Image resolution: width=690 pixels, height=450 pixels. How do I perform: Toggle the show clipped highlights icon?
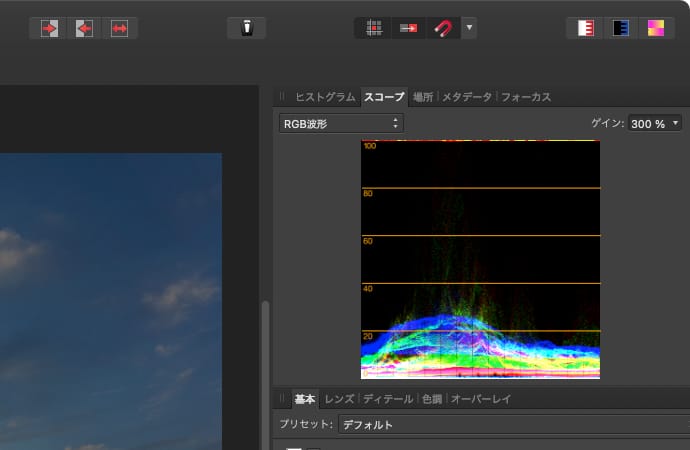tap(586, 28)
